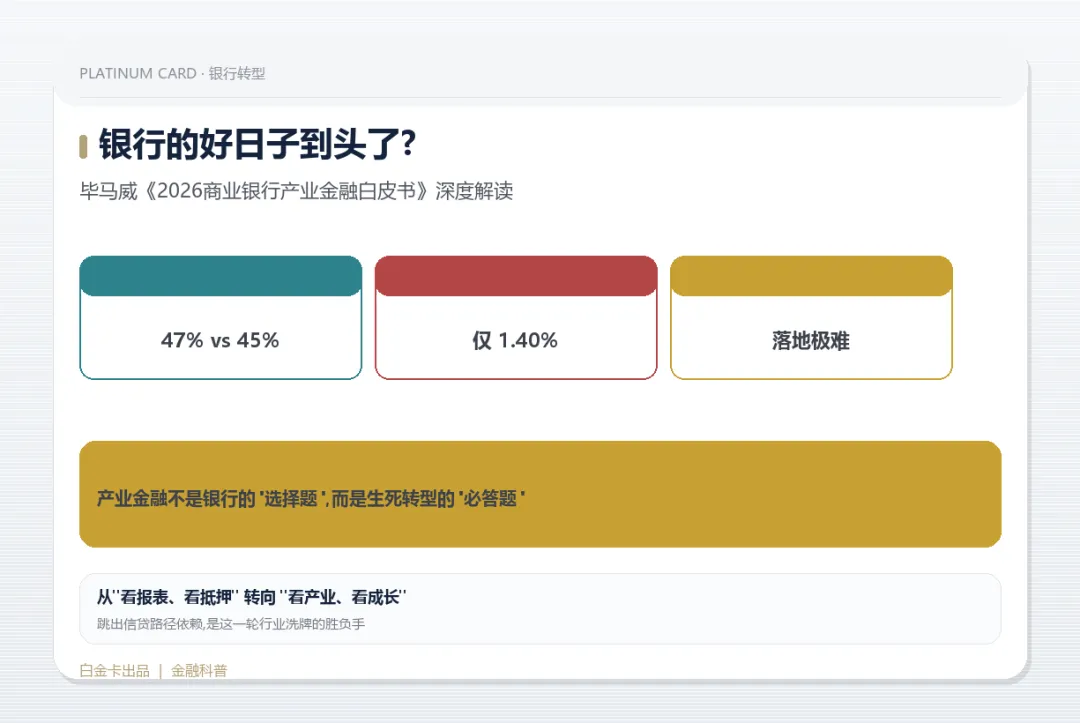This screenshot has width=1080, height=723.
Task: Open the 白金卡出品 footer link
Action: pos(114,671)
